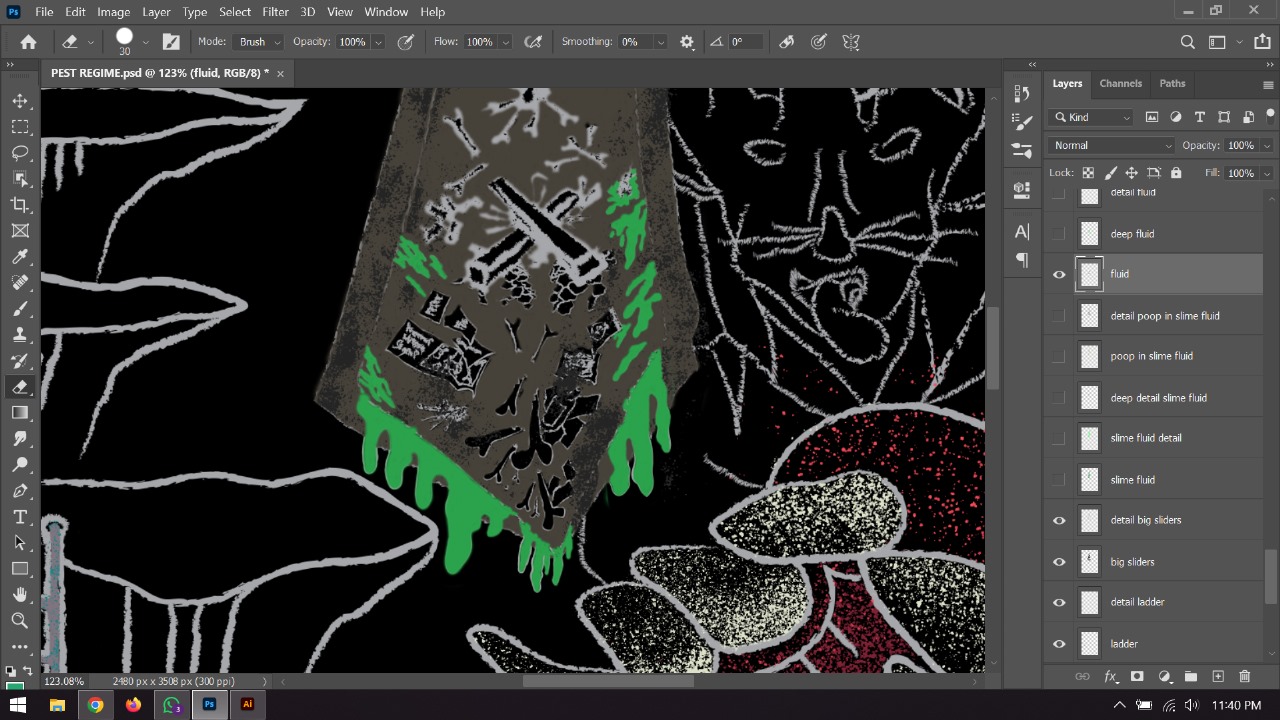Select the Spot Healing Brush tool
The height and width of the screenshot is (720, 1280).
point(20,283)
